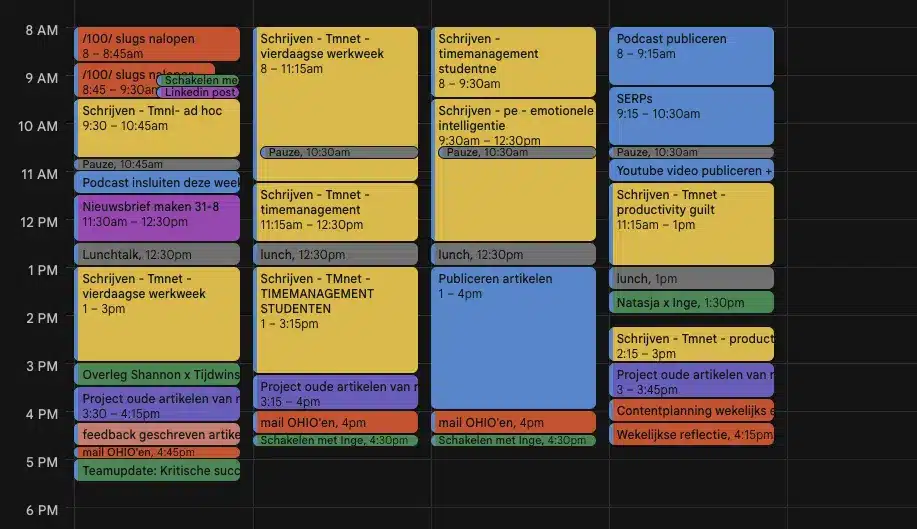Image resolution: width=917 pixels, height=529 pixels.
Task: Open the 'Nieuwsbrief maken 31-8' event
Action: pos(157,217)
